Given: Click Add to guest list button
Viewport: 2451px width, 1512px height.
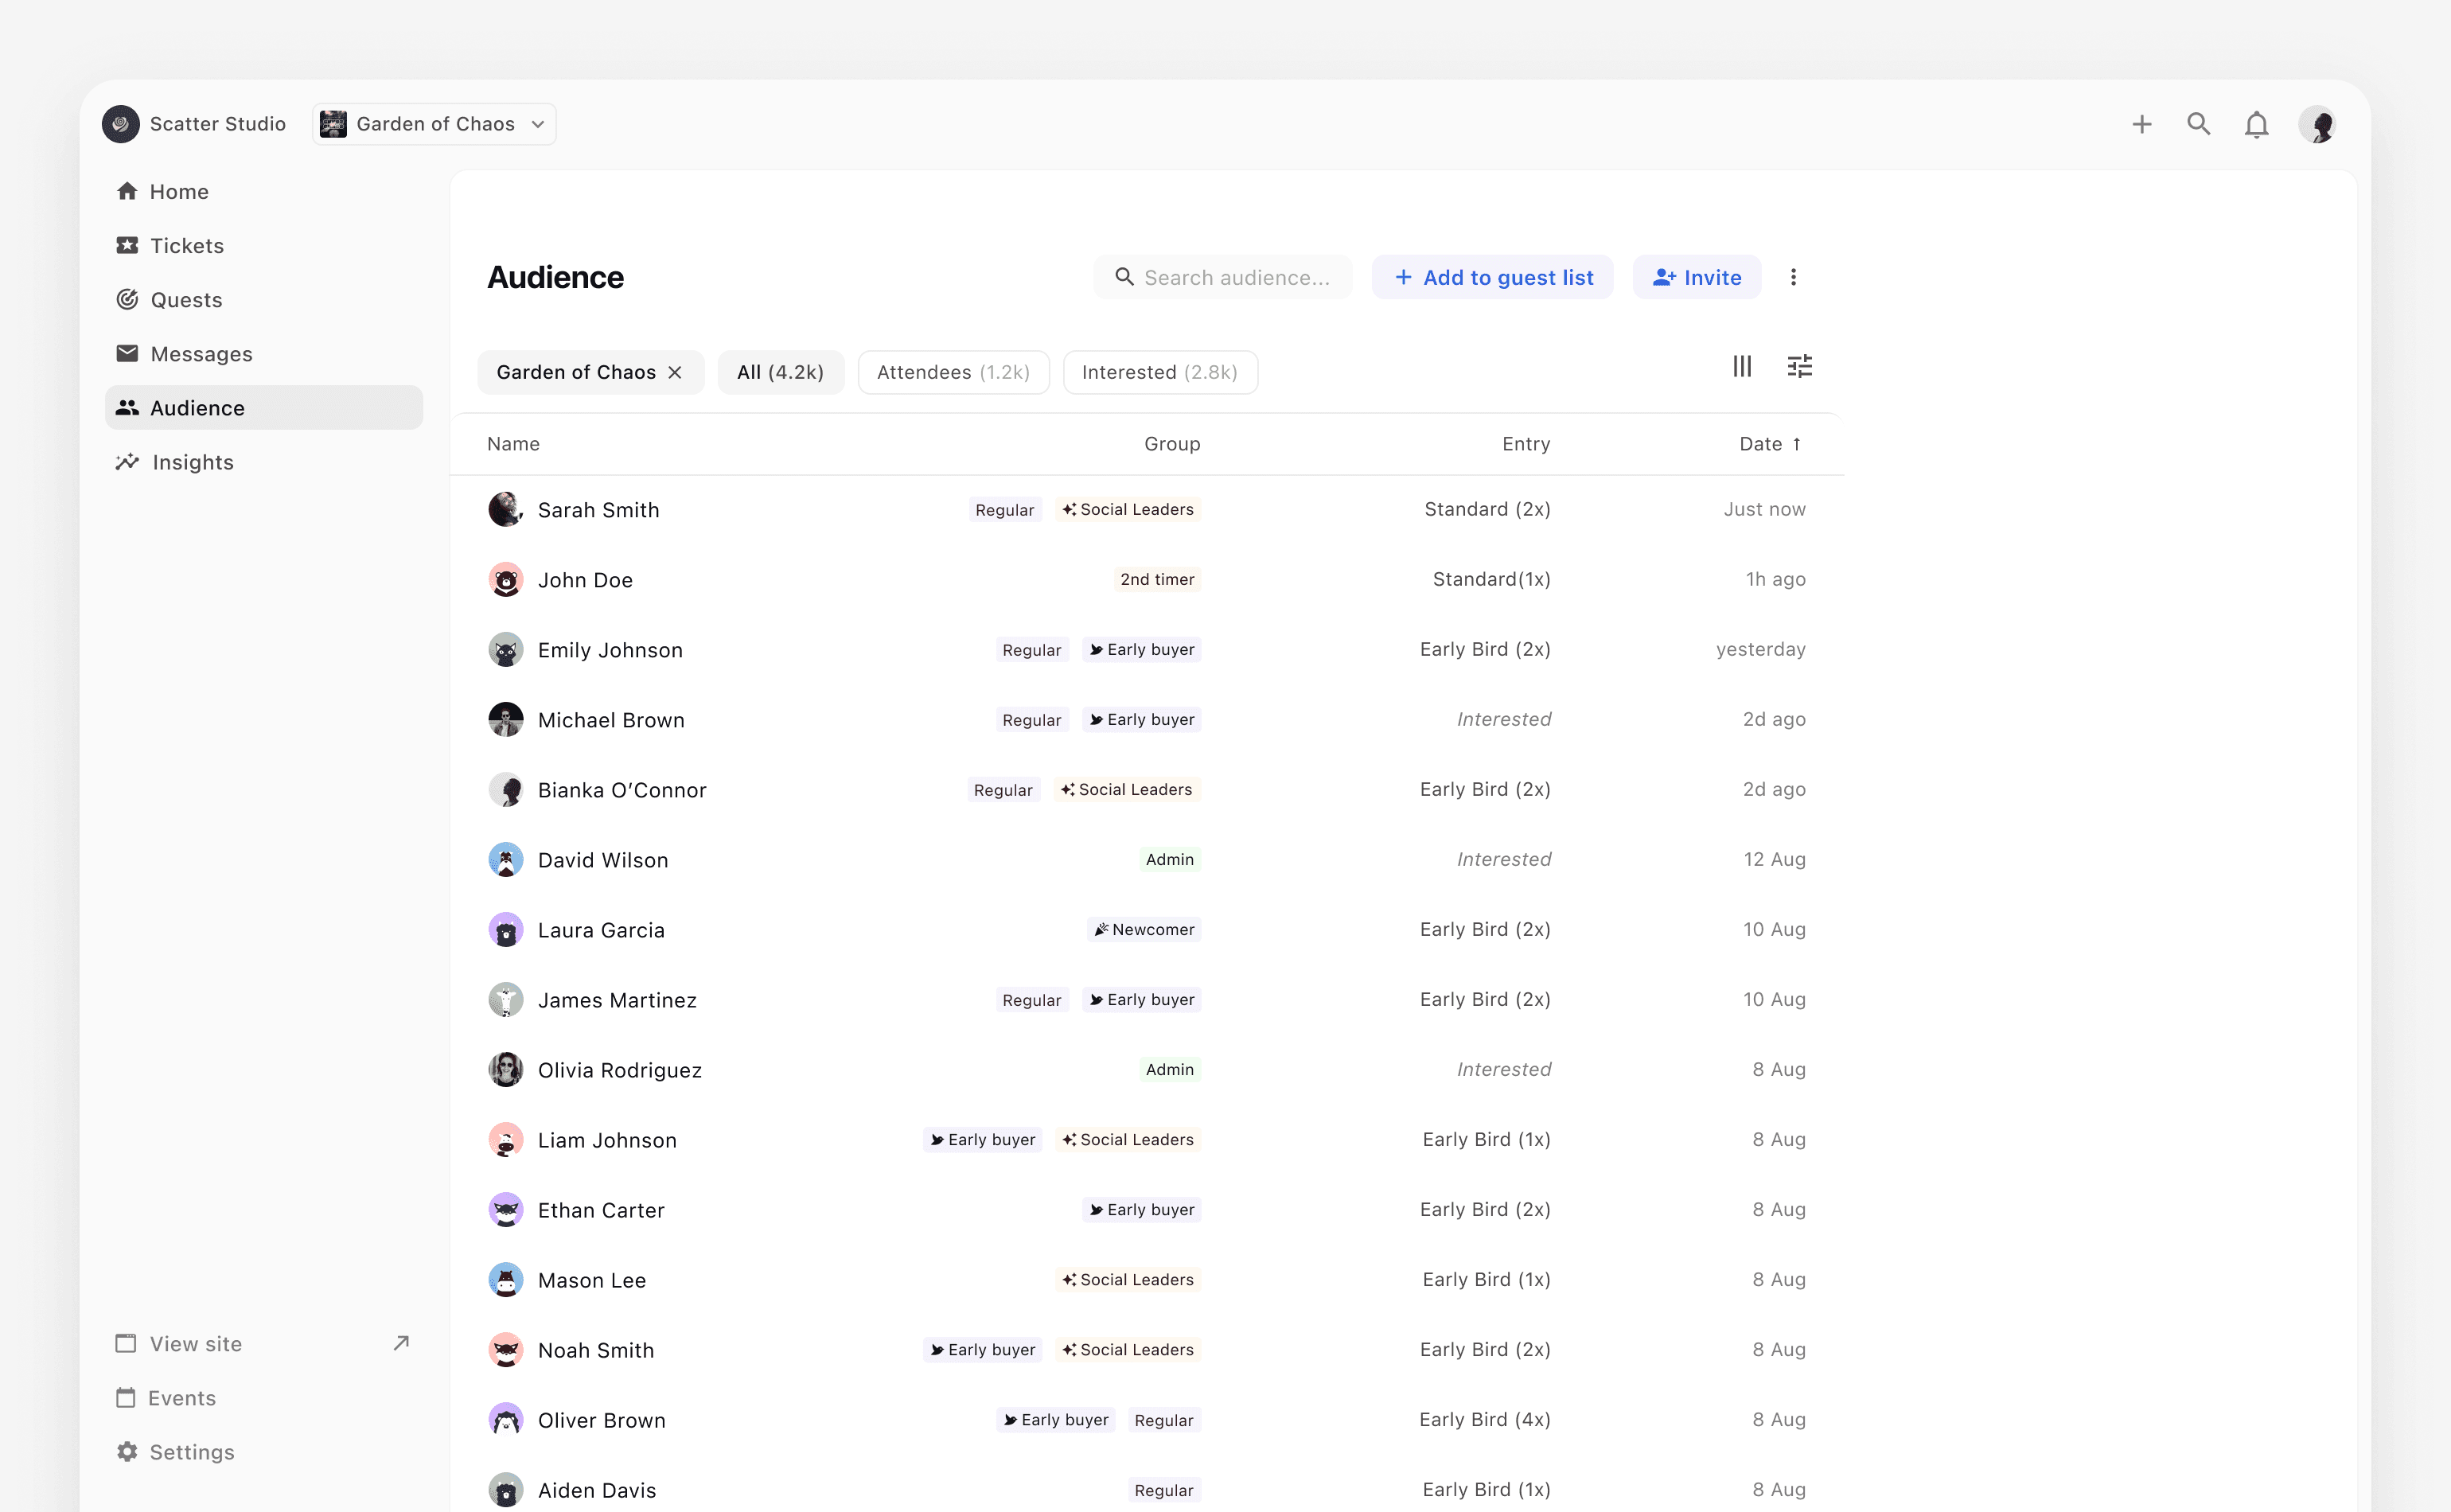Looking at the screenshot, I should click(1492, 277).
